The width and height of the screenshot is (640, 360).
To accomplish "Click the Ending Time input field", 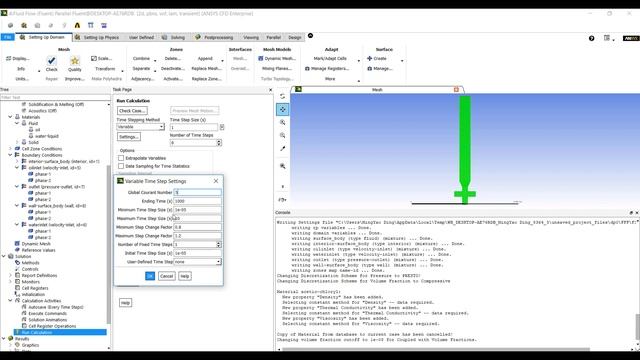I will [x=198, y=201].
